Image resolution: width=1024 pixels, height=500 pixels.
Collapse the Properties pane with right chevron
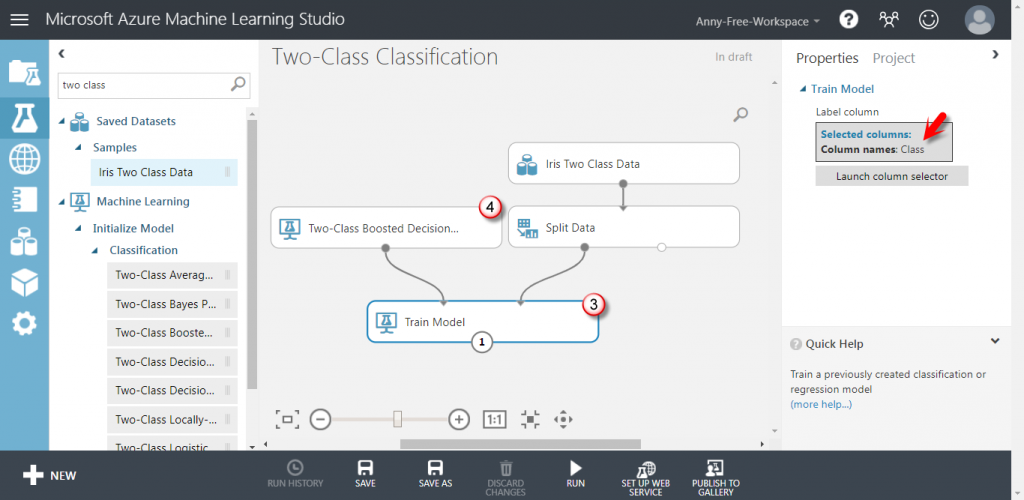(x=995, y=54)
